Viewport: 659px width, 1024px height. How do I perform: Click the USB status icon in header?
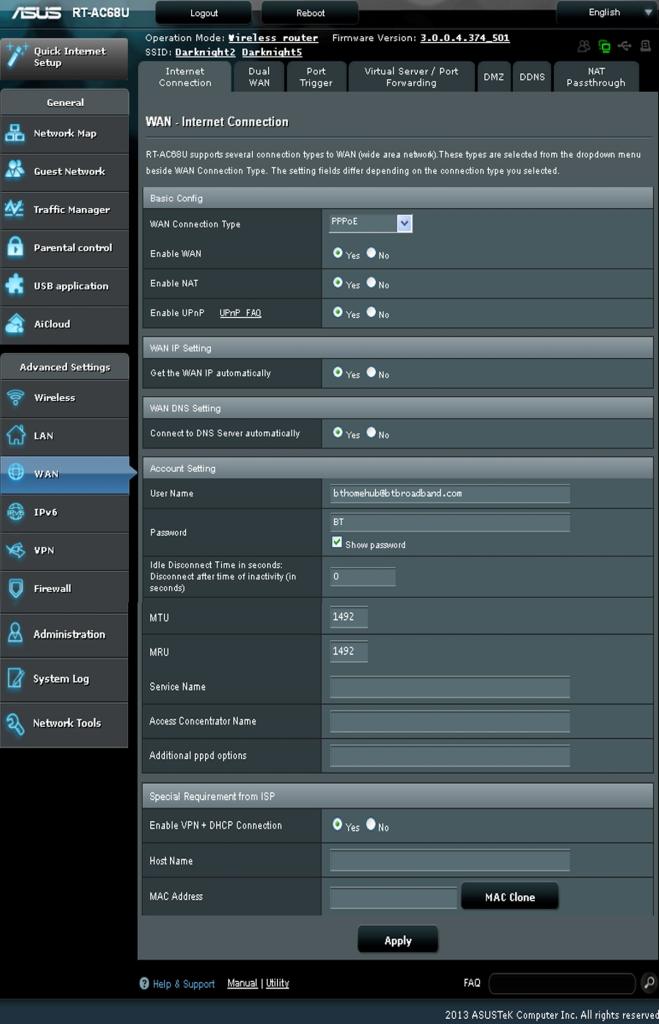(625, 46)
